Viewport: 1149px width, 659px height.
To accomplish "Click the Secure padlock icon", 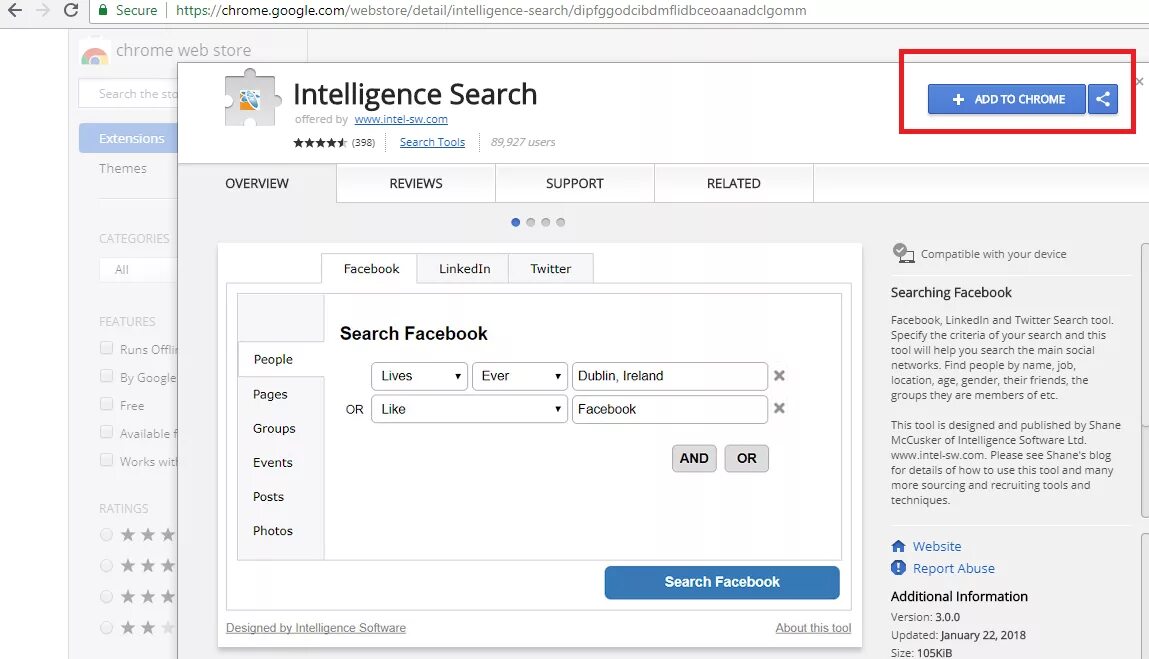I will 103,10.
